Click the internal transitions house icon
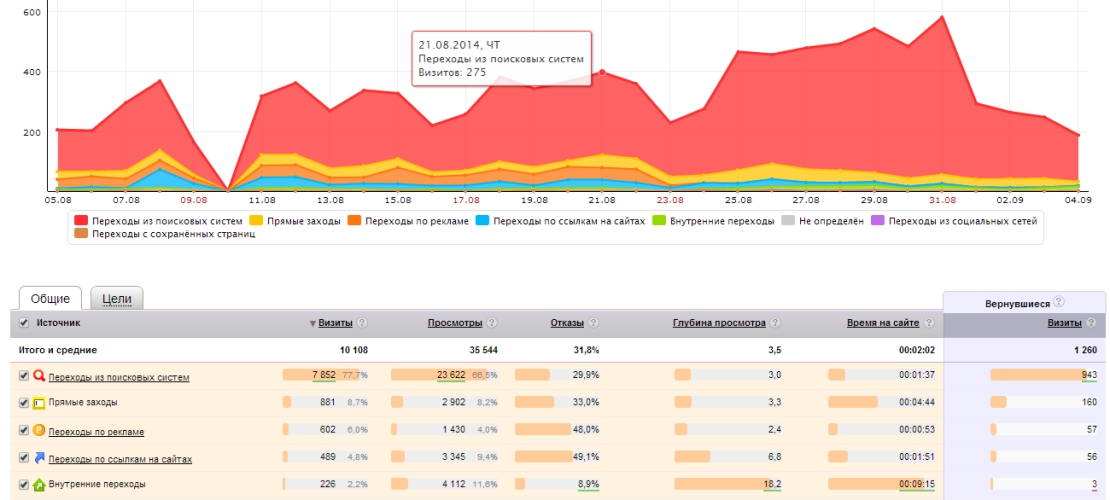The height and width of the screenshot is (500, 1110). coord(39,485)
